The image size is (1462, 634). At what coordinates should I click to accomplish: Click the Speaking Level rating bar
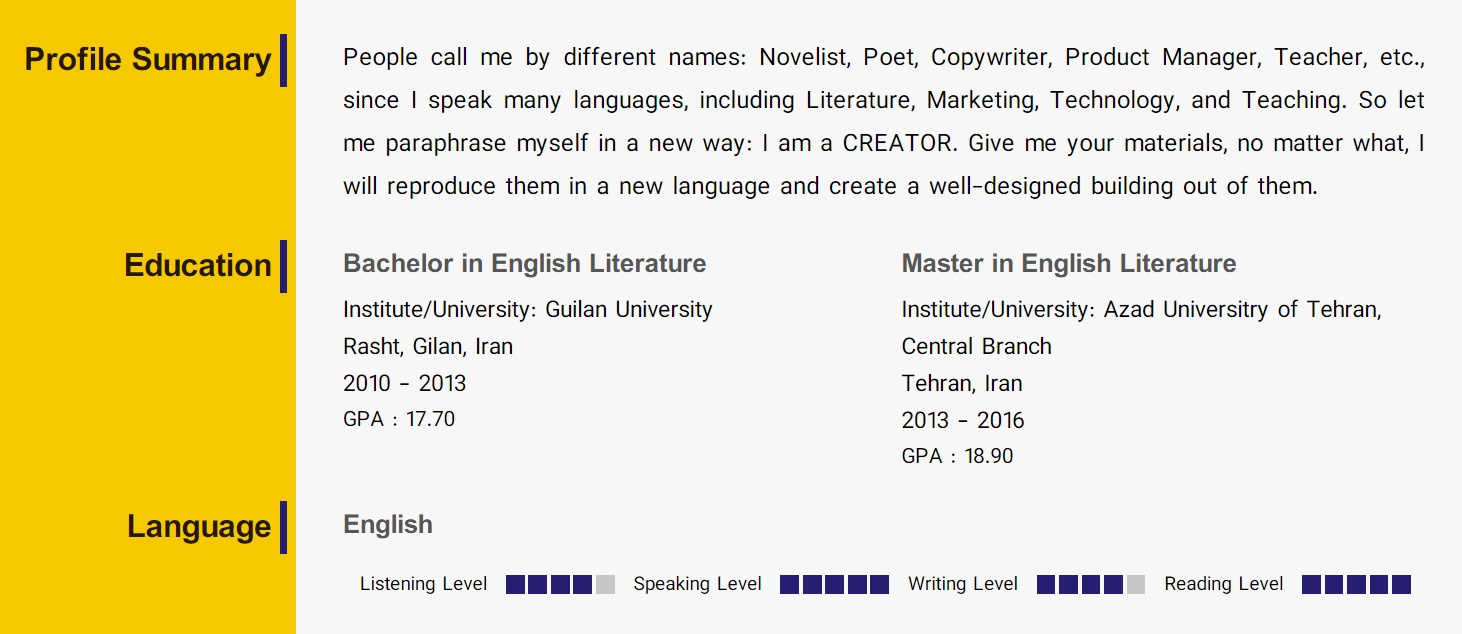(834, 585)
